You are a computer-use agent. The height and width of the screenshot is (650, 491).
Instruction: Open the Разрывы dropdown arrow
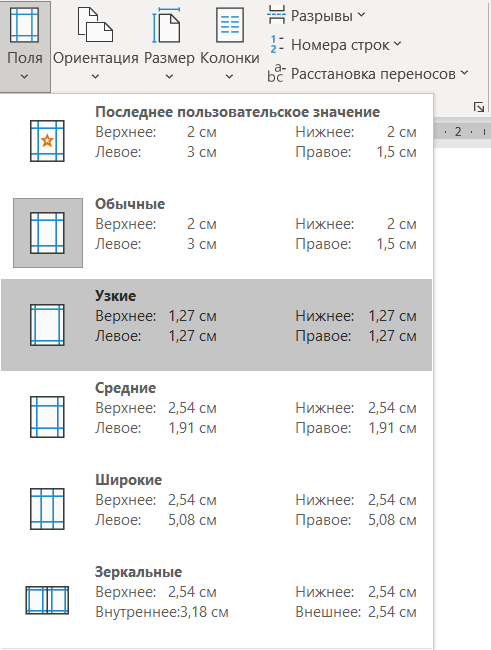[x=361, y=15]
